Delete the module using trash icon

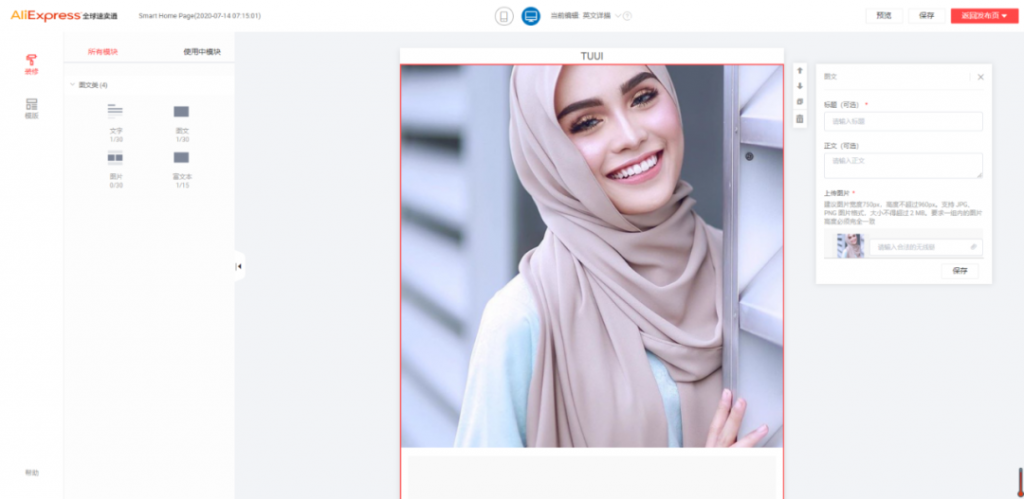tap(799, 119)
